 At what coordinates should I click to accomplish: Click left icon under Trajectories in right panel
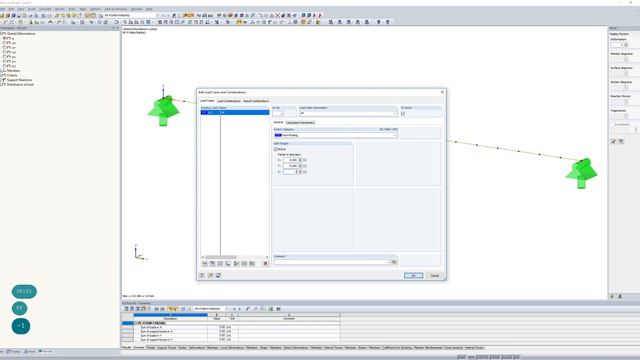[x=613, y=141]
